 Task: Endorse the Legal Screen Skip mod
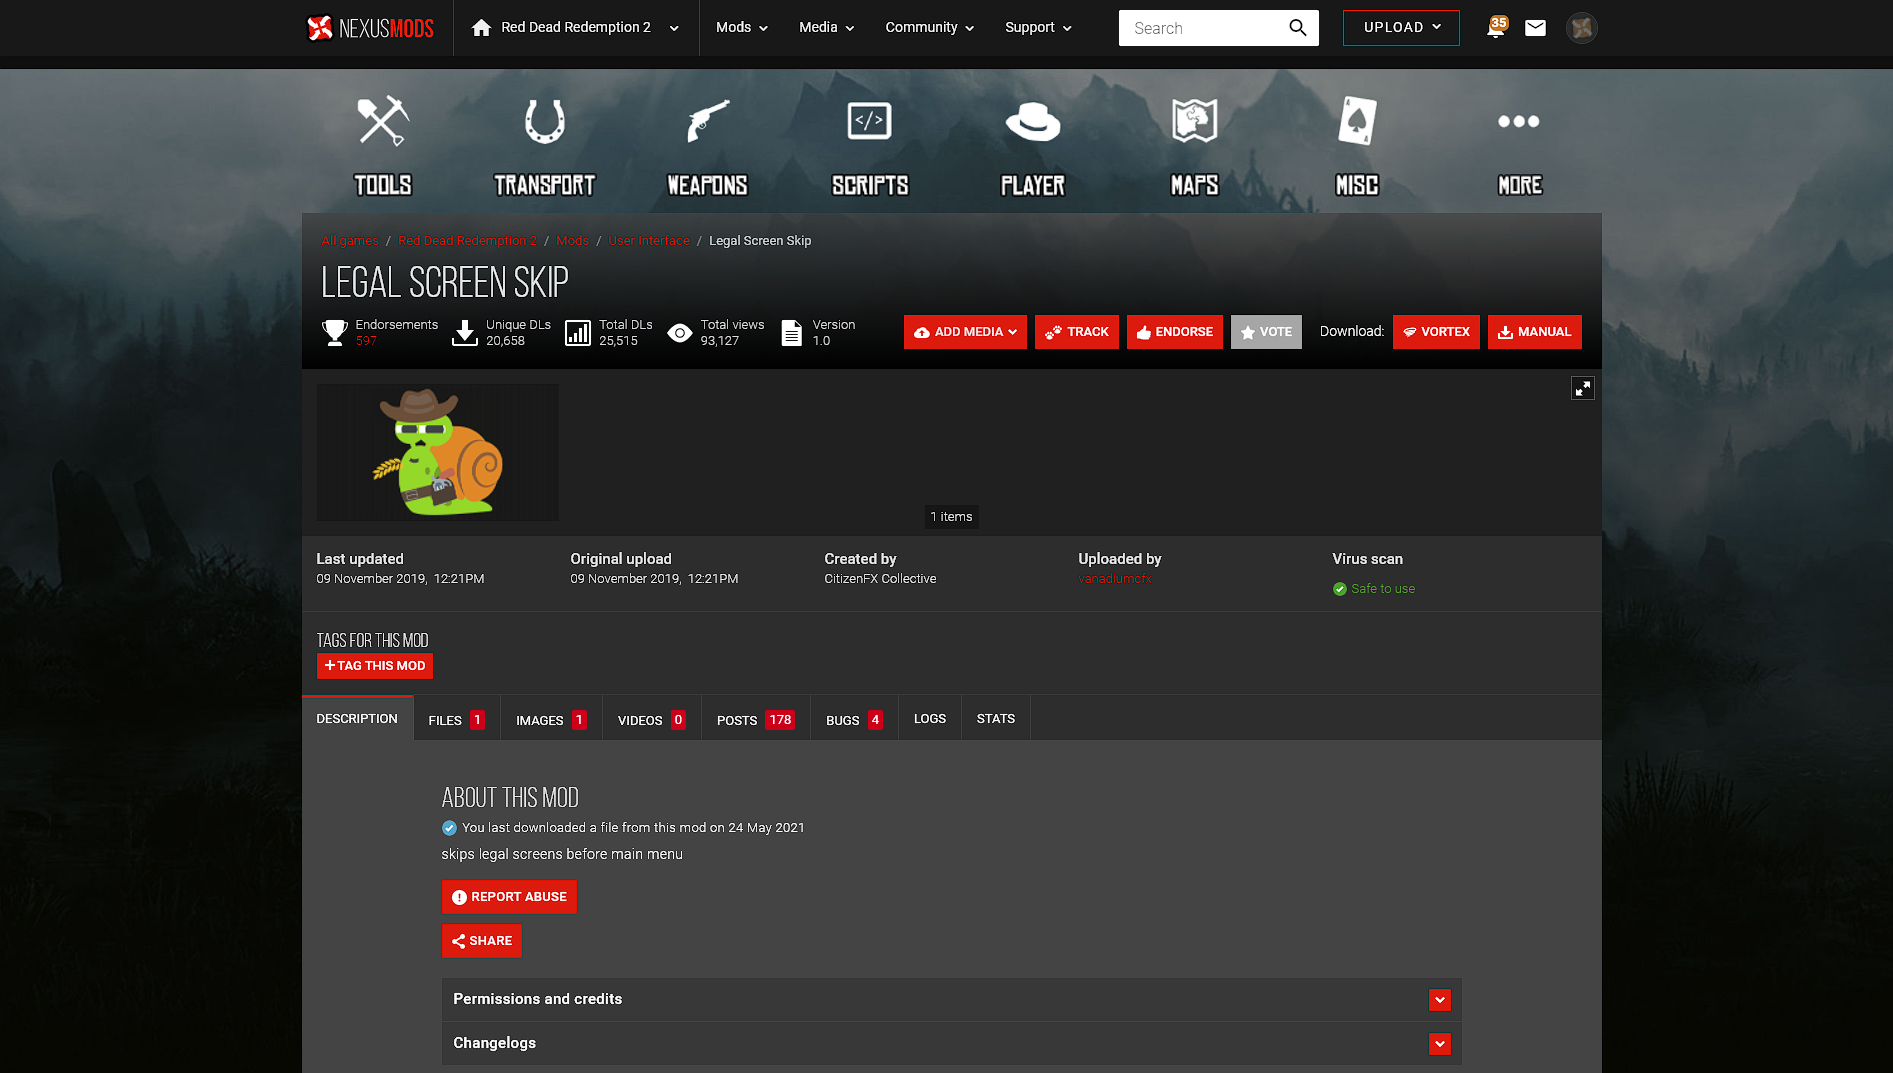[x=1175, y=332]
